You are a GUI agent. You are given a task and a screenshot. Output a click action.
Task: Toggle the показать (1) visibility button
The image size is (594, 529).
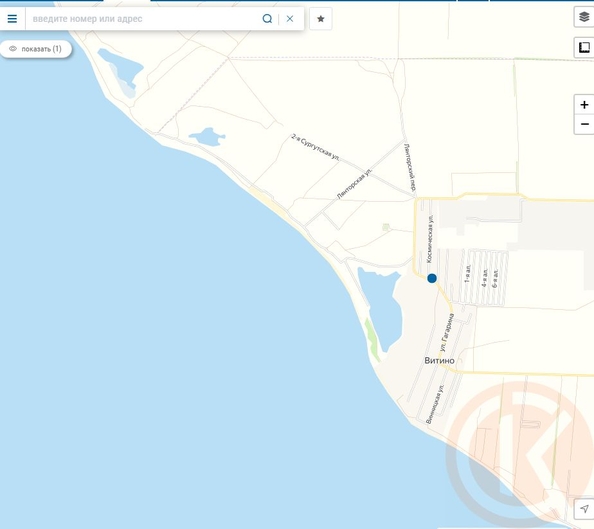[x=36, y=49]
